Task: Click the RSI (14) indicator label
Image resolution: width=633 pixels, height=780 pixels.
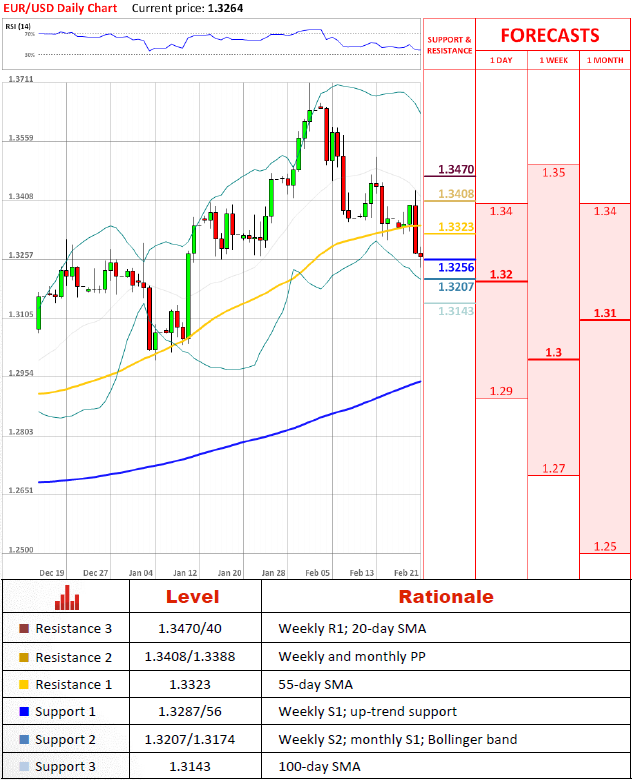Action: pos(18,26)
